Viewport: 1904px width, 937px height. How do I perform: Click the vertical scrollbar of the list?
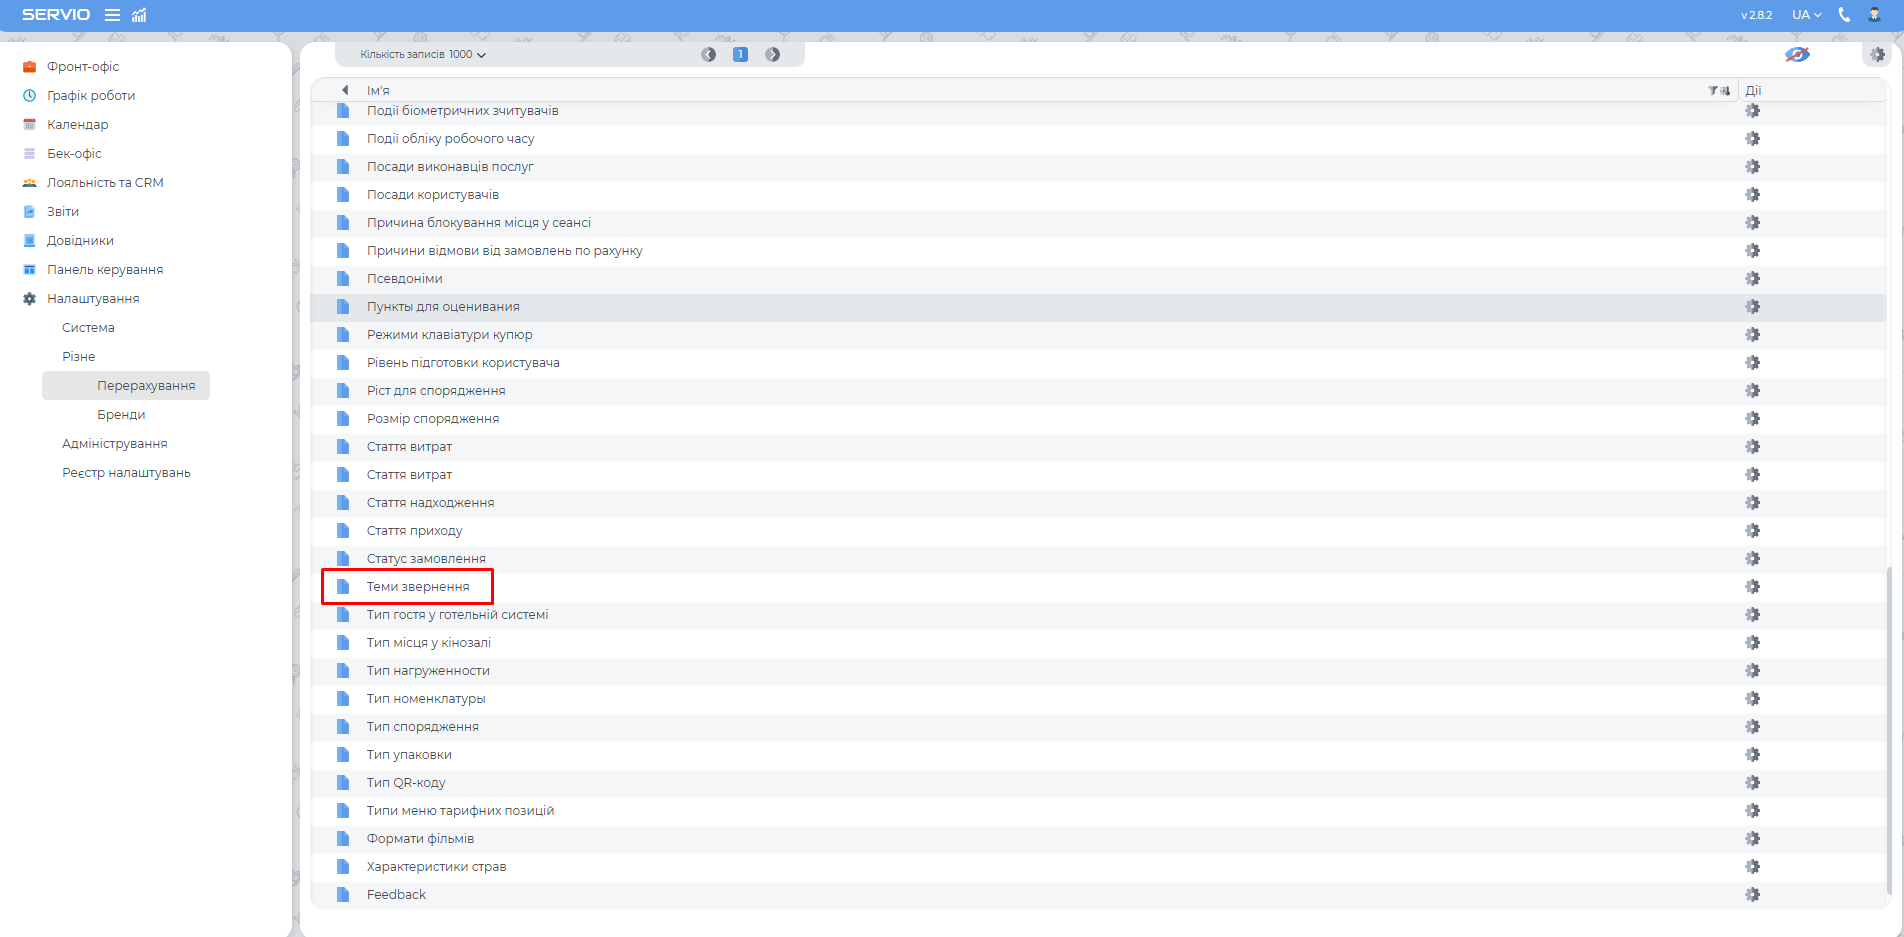(x=1888, y=730)
